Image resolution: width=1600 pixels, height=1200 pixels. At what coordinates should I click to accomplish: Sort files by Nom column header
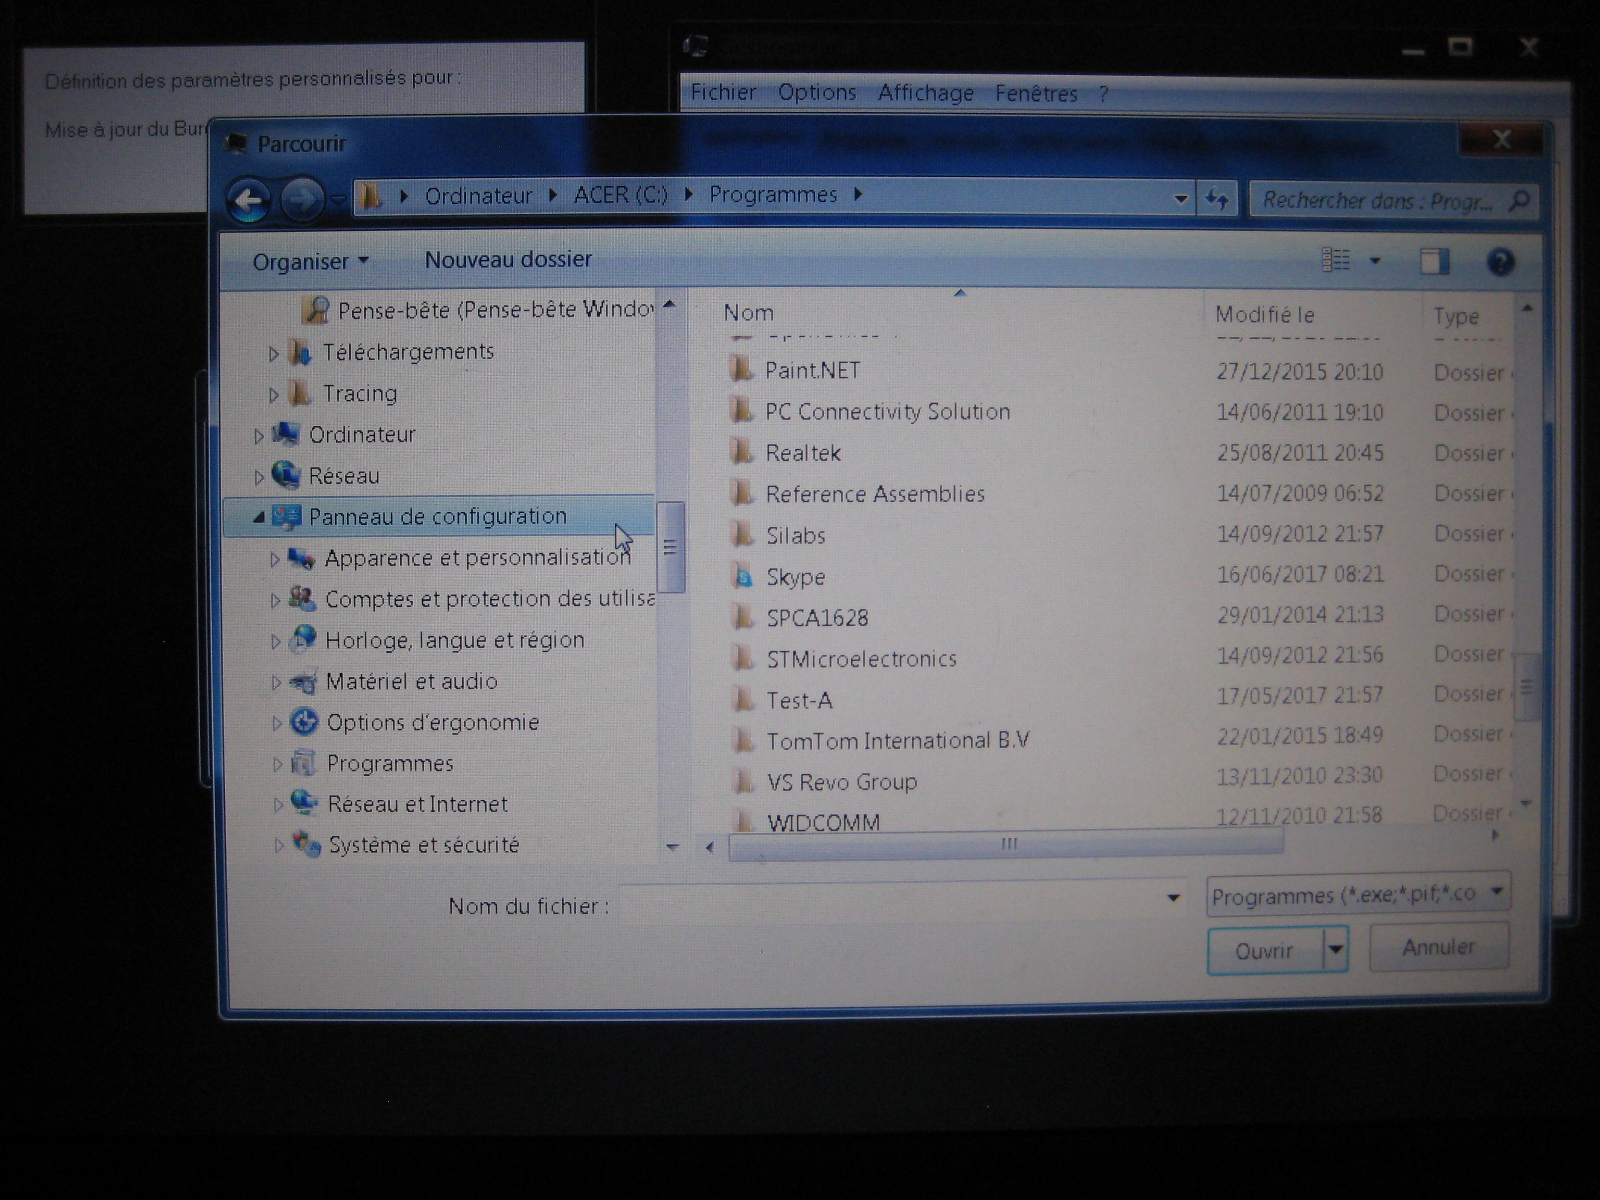(x=748, y=313)
